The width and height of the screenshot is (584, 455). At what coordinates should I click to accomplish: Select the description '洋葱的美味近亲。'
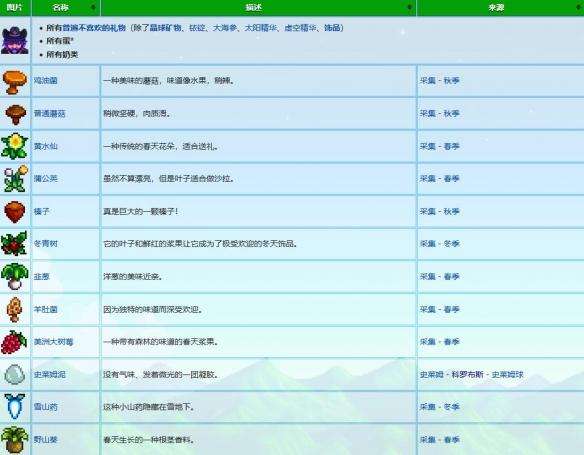pyautogui.click(x=133, y=276)
